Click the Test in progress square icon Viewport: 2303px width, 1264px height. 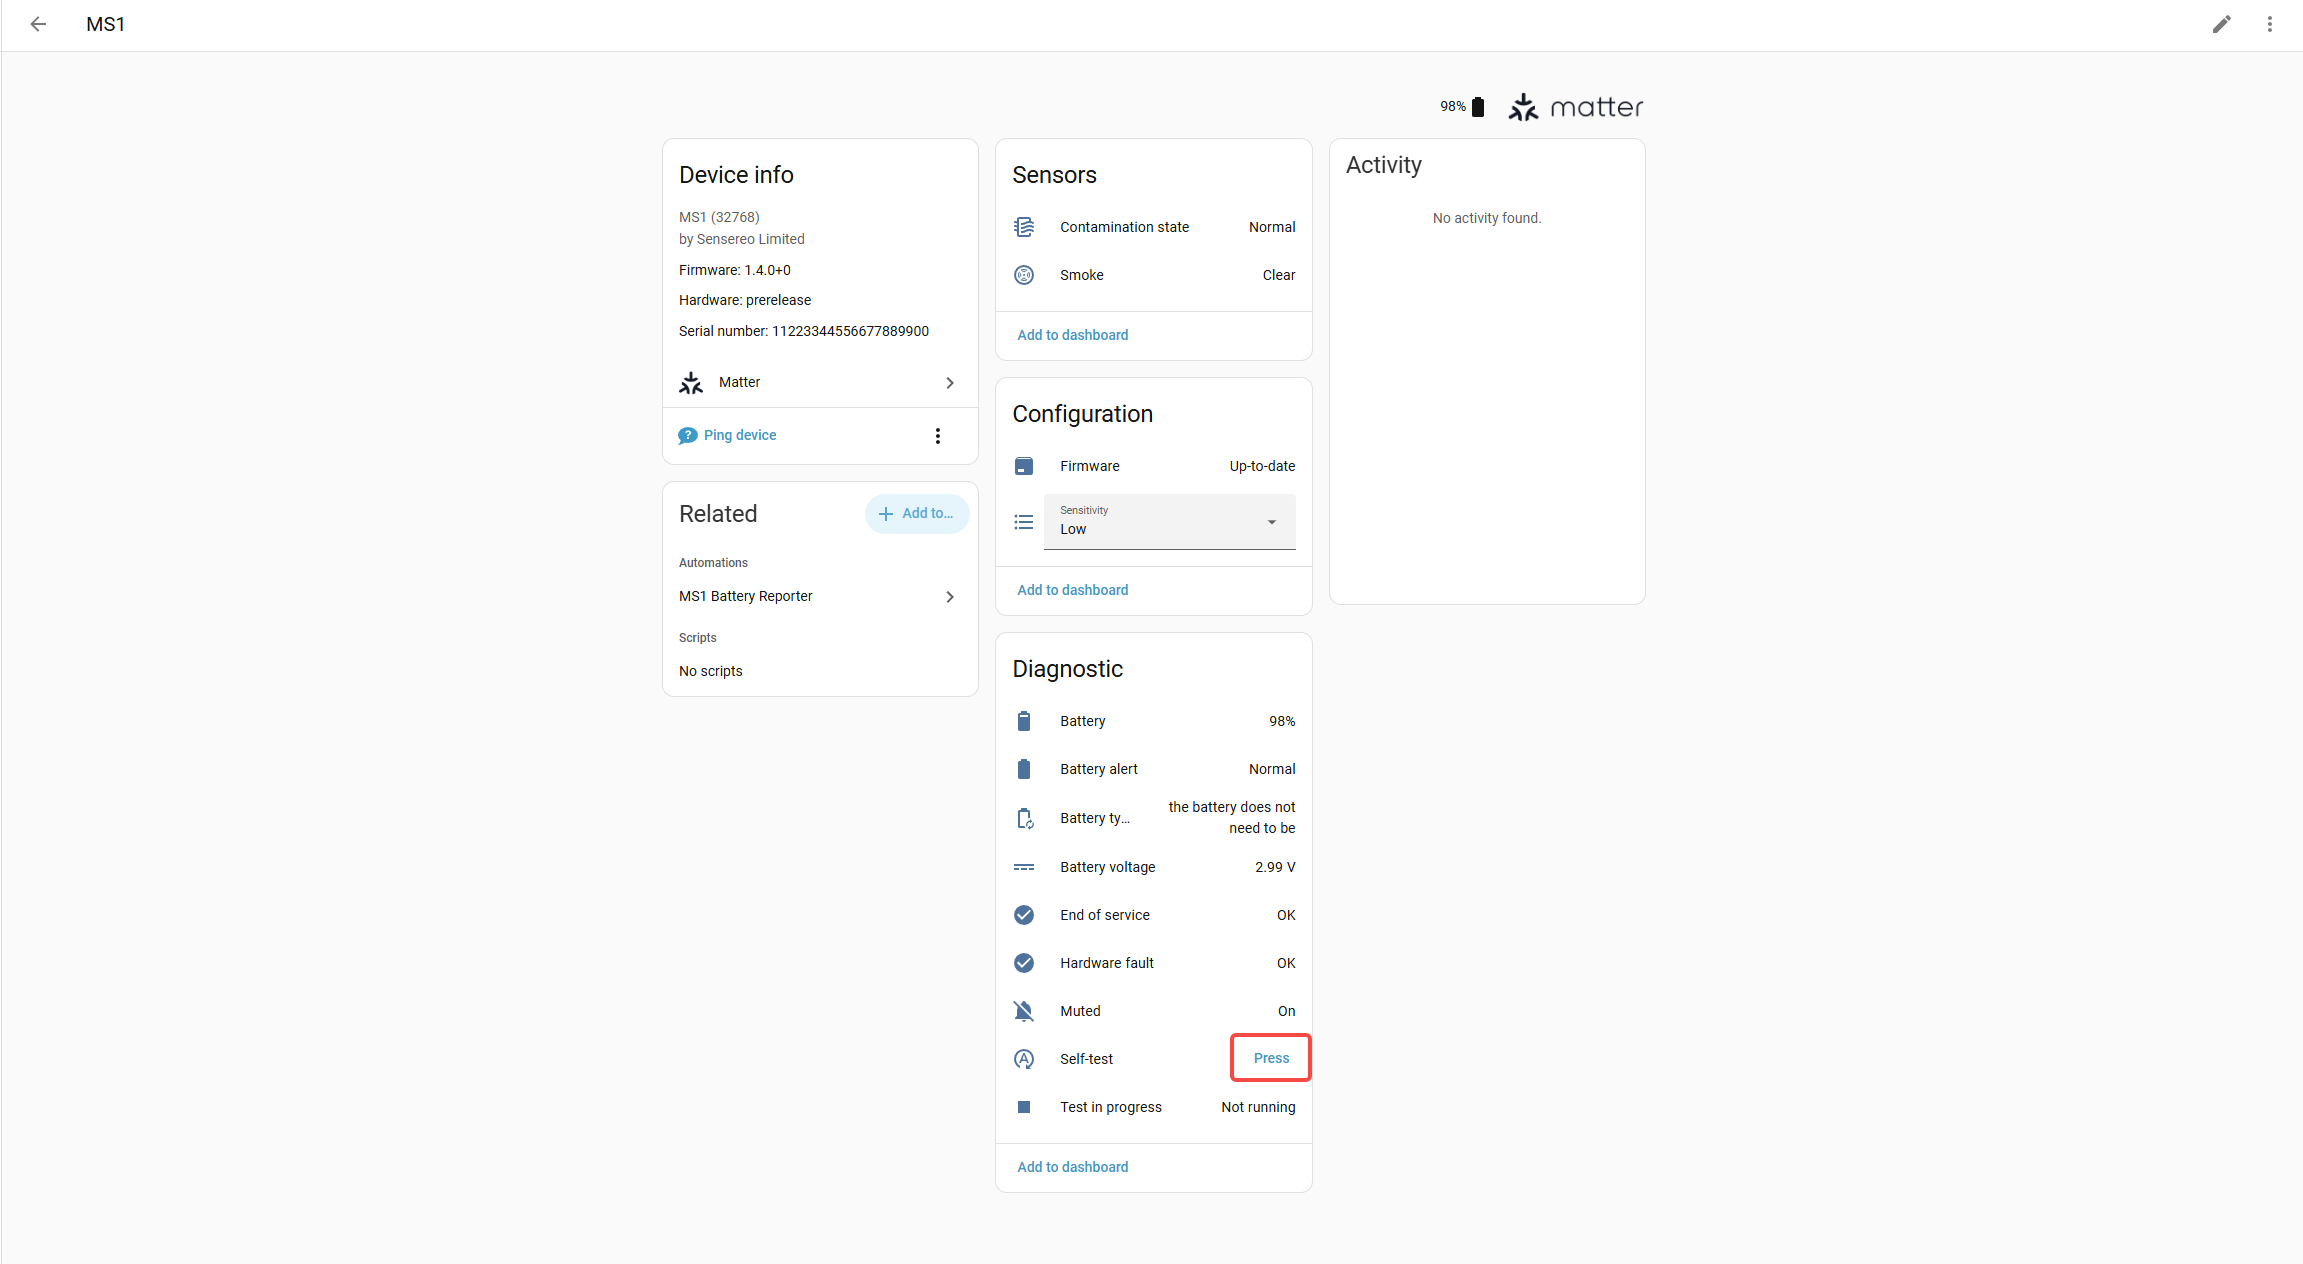(x=1024, y=1107)
